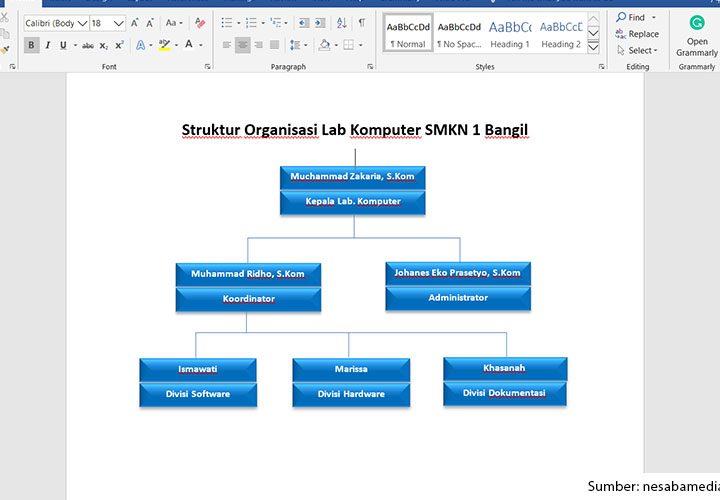Click the Sort A-Z icon
This screenshot has height=500, width=720.
341,22
